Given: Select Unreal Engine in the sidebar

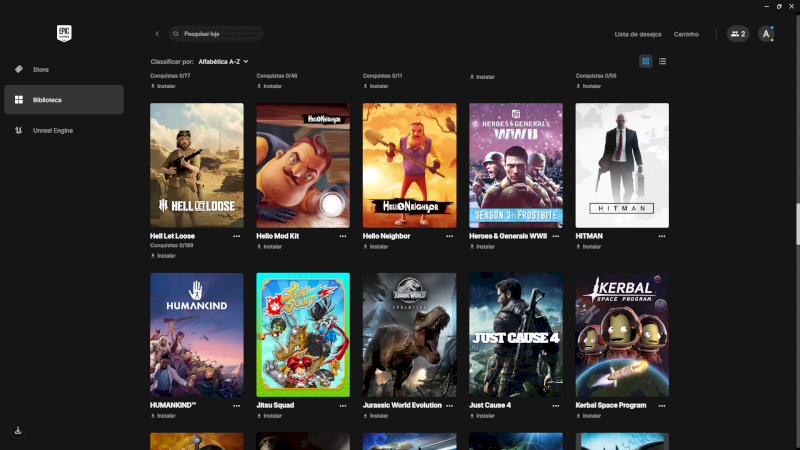Looking at the screenshot, I should tap(52, 130).
